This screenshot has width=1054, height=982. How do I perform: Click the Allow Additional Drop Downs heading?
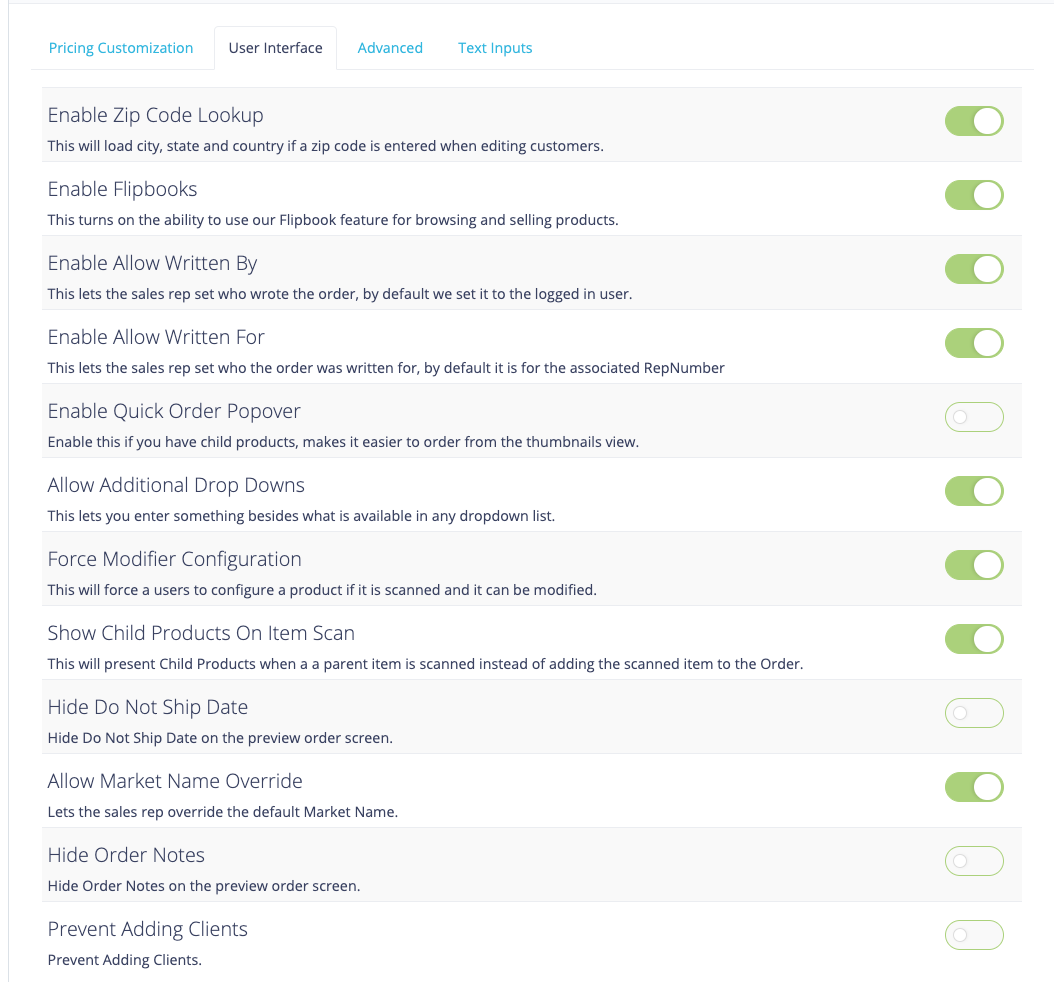point(176,485)
